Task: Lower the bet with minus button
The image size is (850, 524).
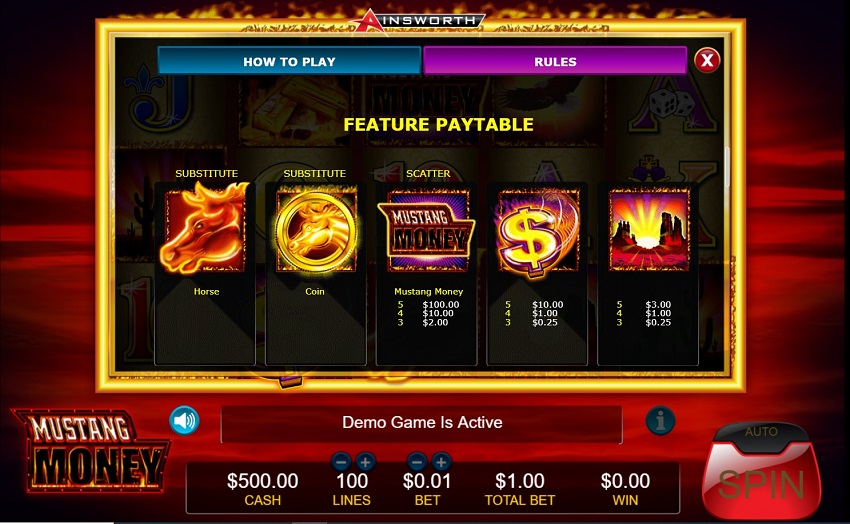Action: point(416,462)
